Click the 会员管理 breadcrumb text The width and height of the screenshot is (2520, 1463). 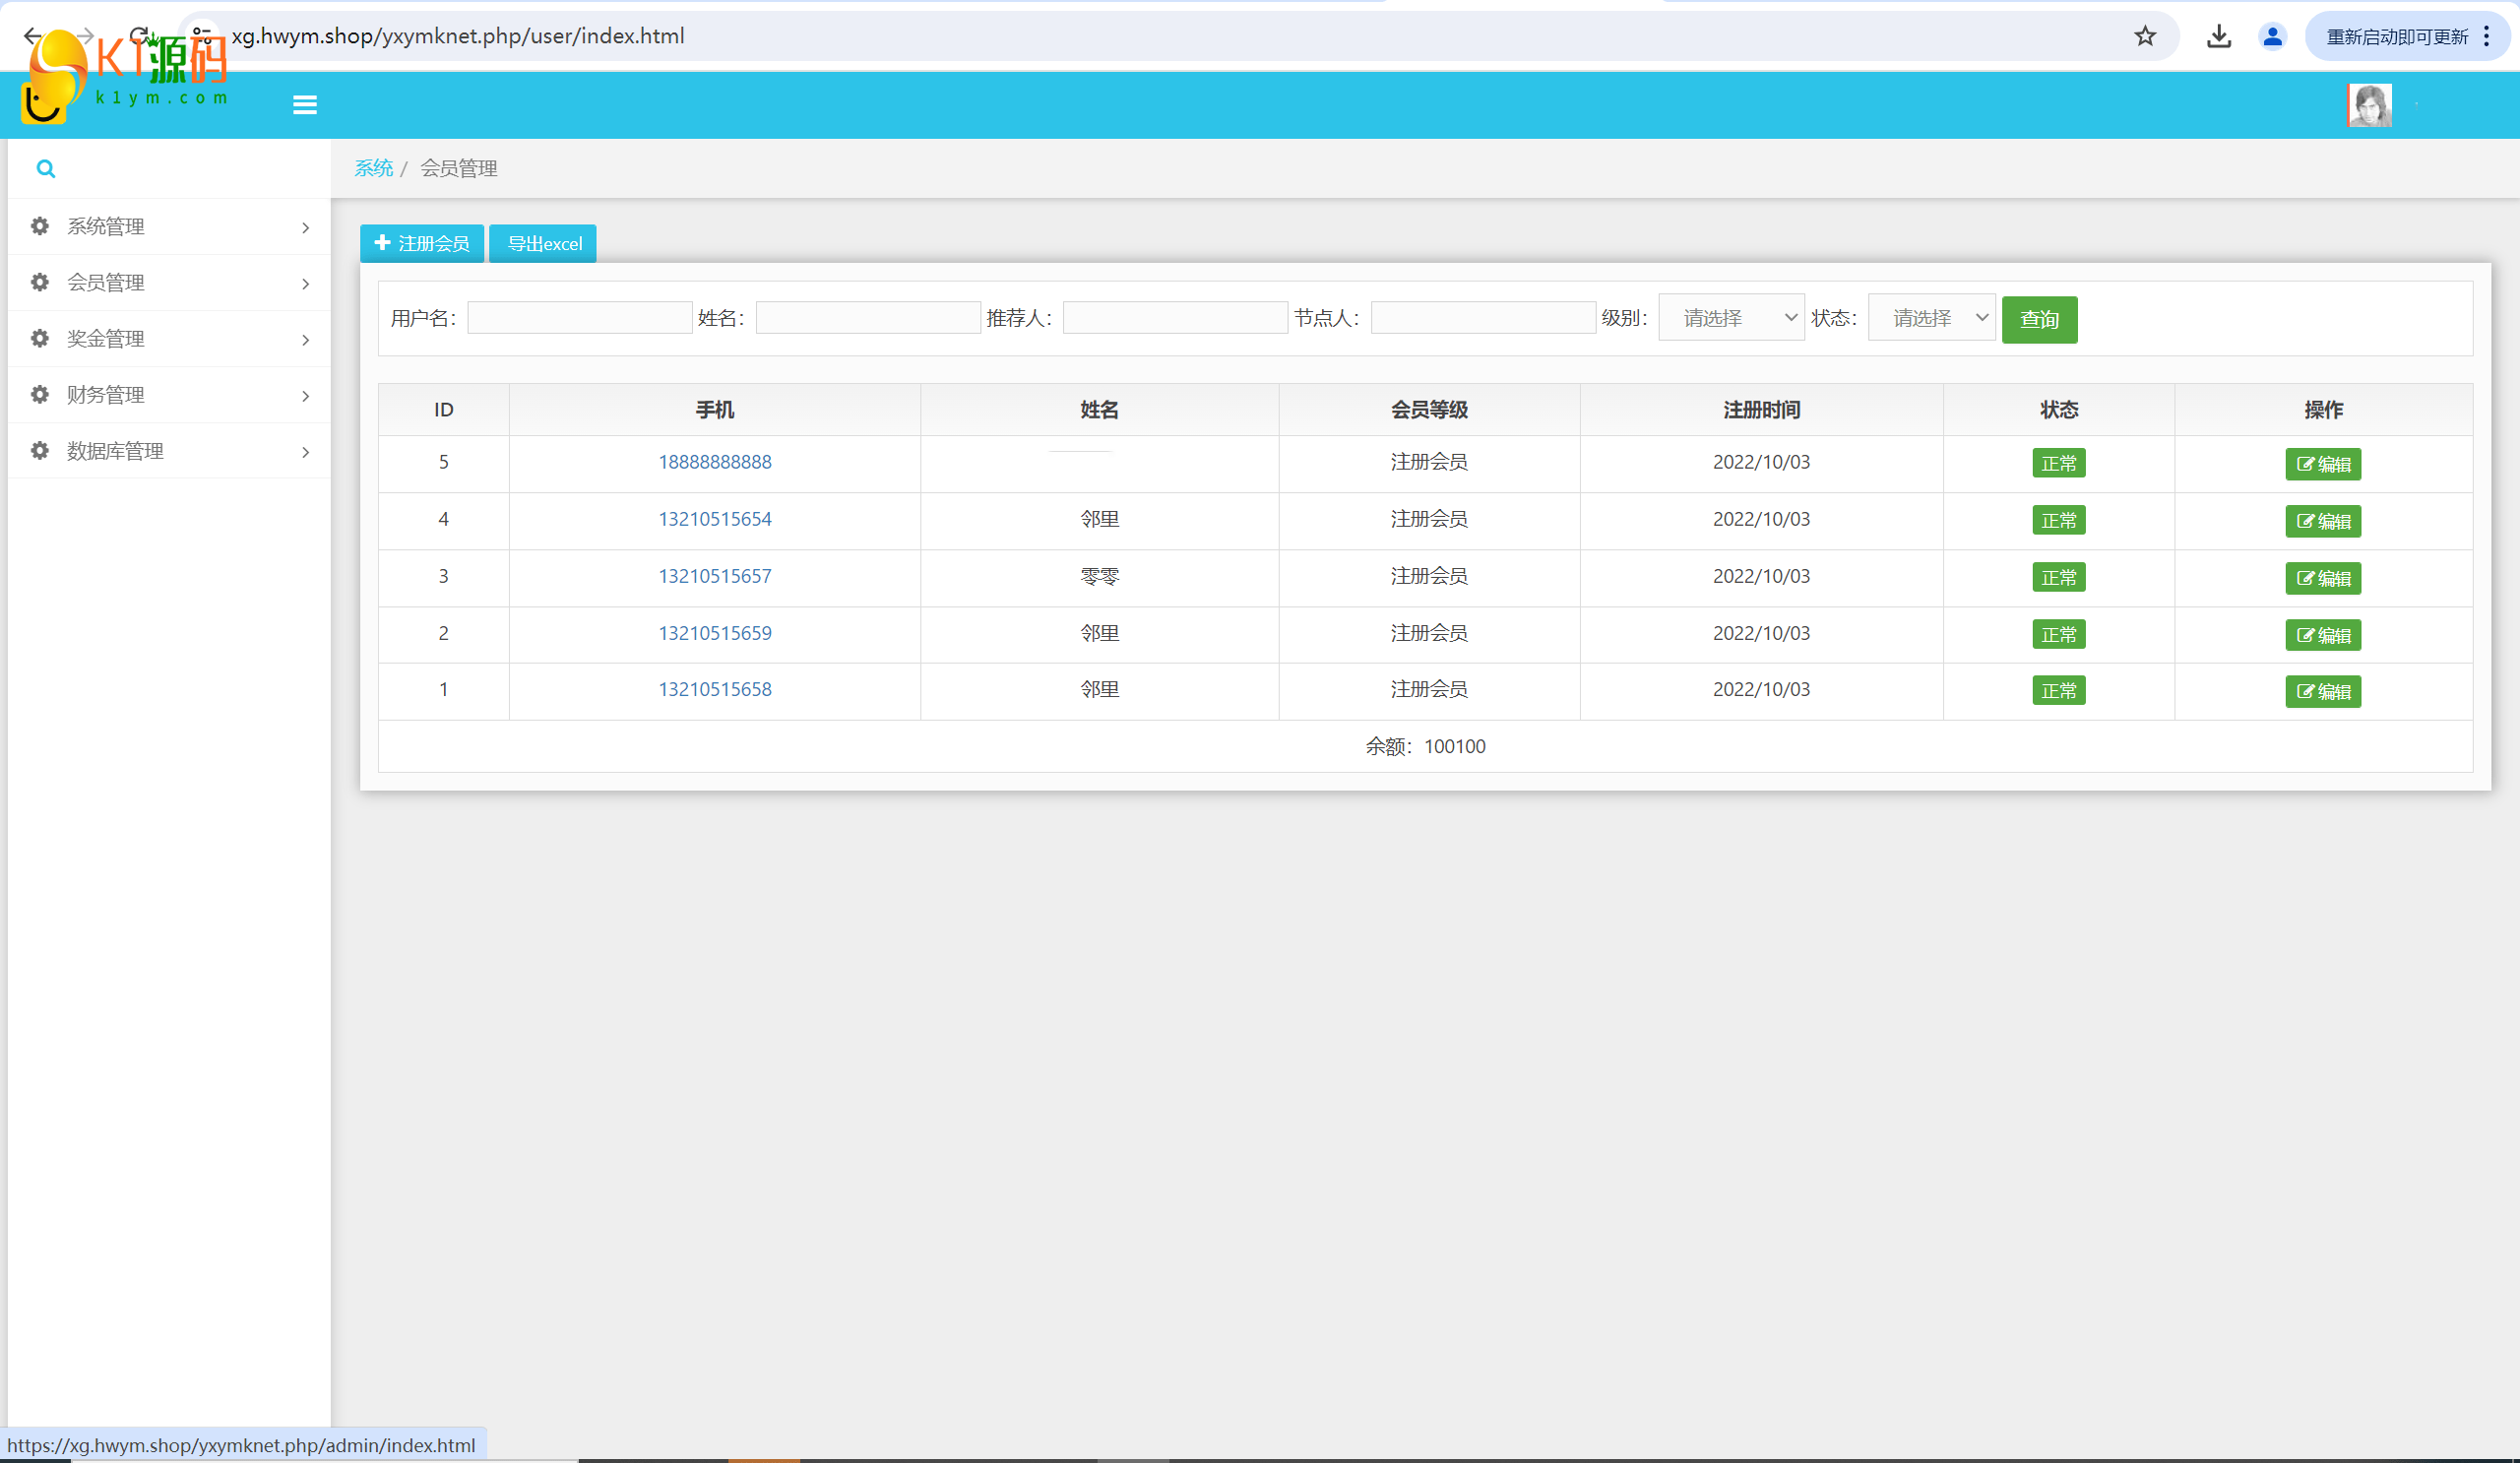coord(458,168)
